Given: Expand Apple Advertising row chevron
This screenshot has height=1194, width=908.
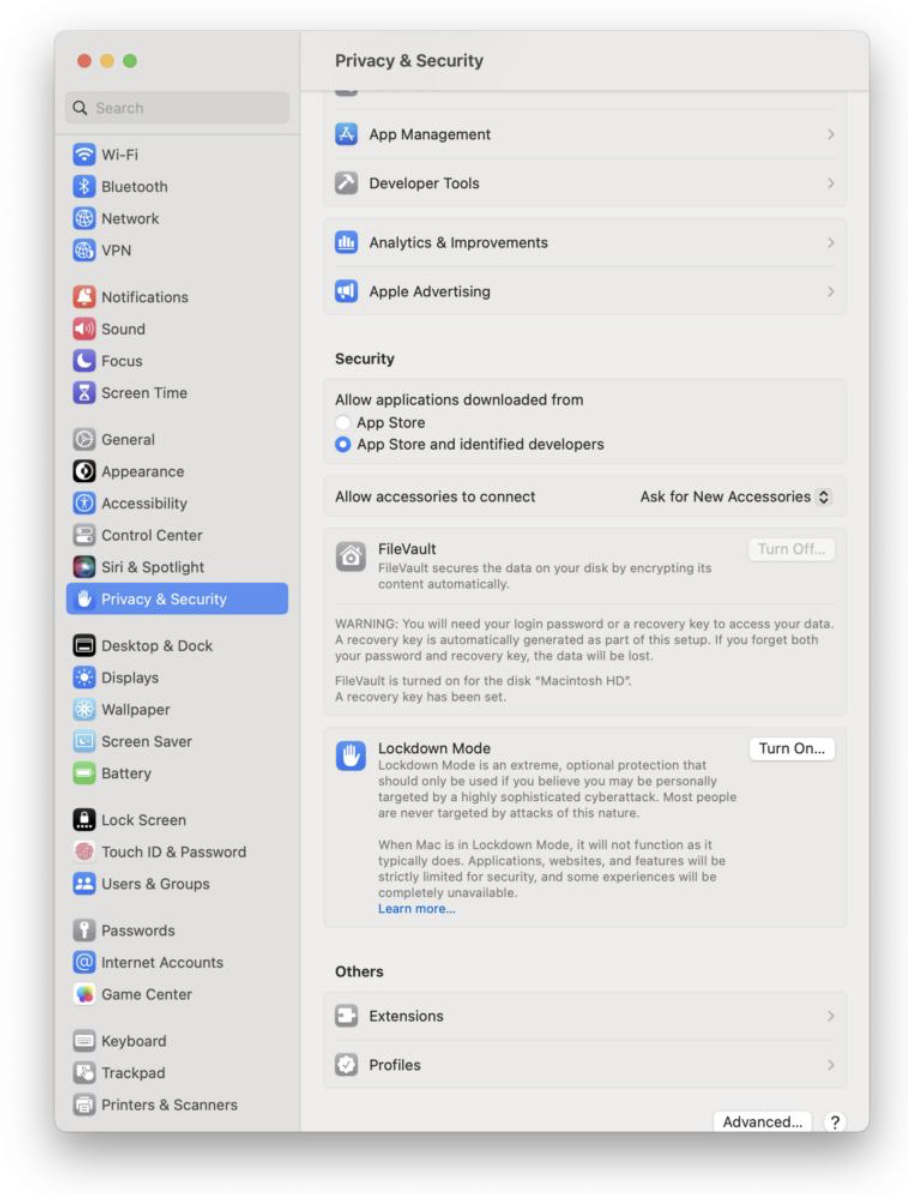Looking at the screenshot, I should coord(830,292).
